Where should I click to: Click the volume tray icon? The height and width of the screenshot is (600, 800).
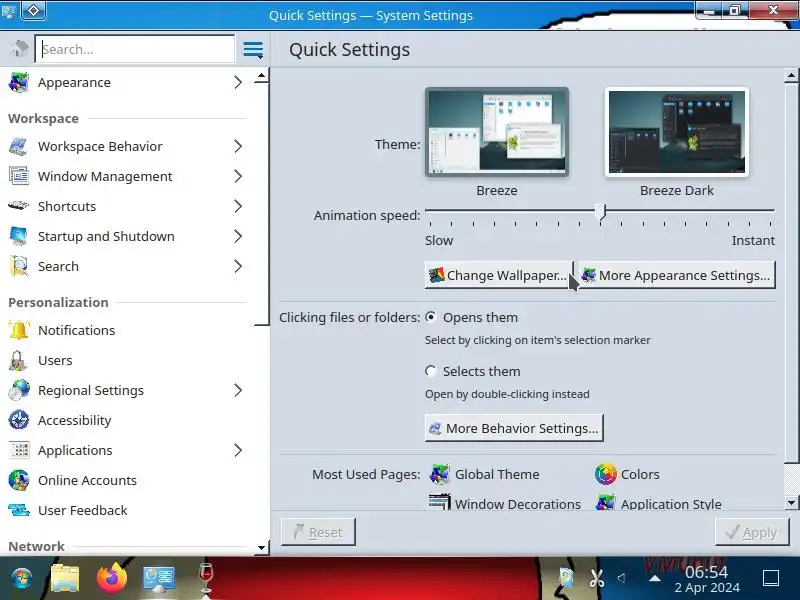coord(621,578)
